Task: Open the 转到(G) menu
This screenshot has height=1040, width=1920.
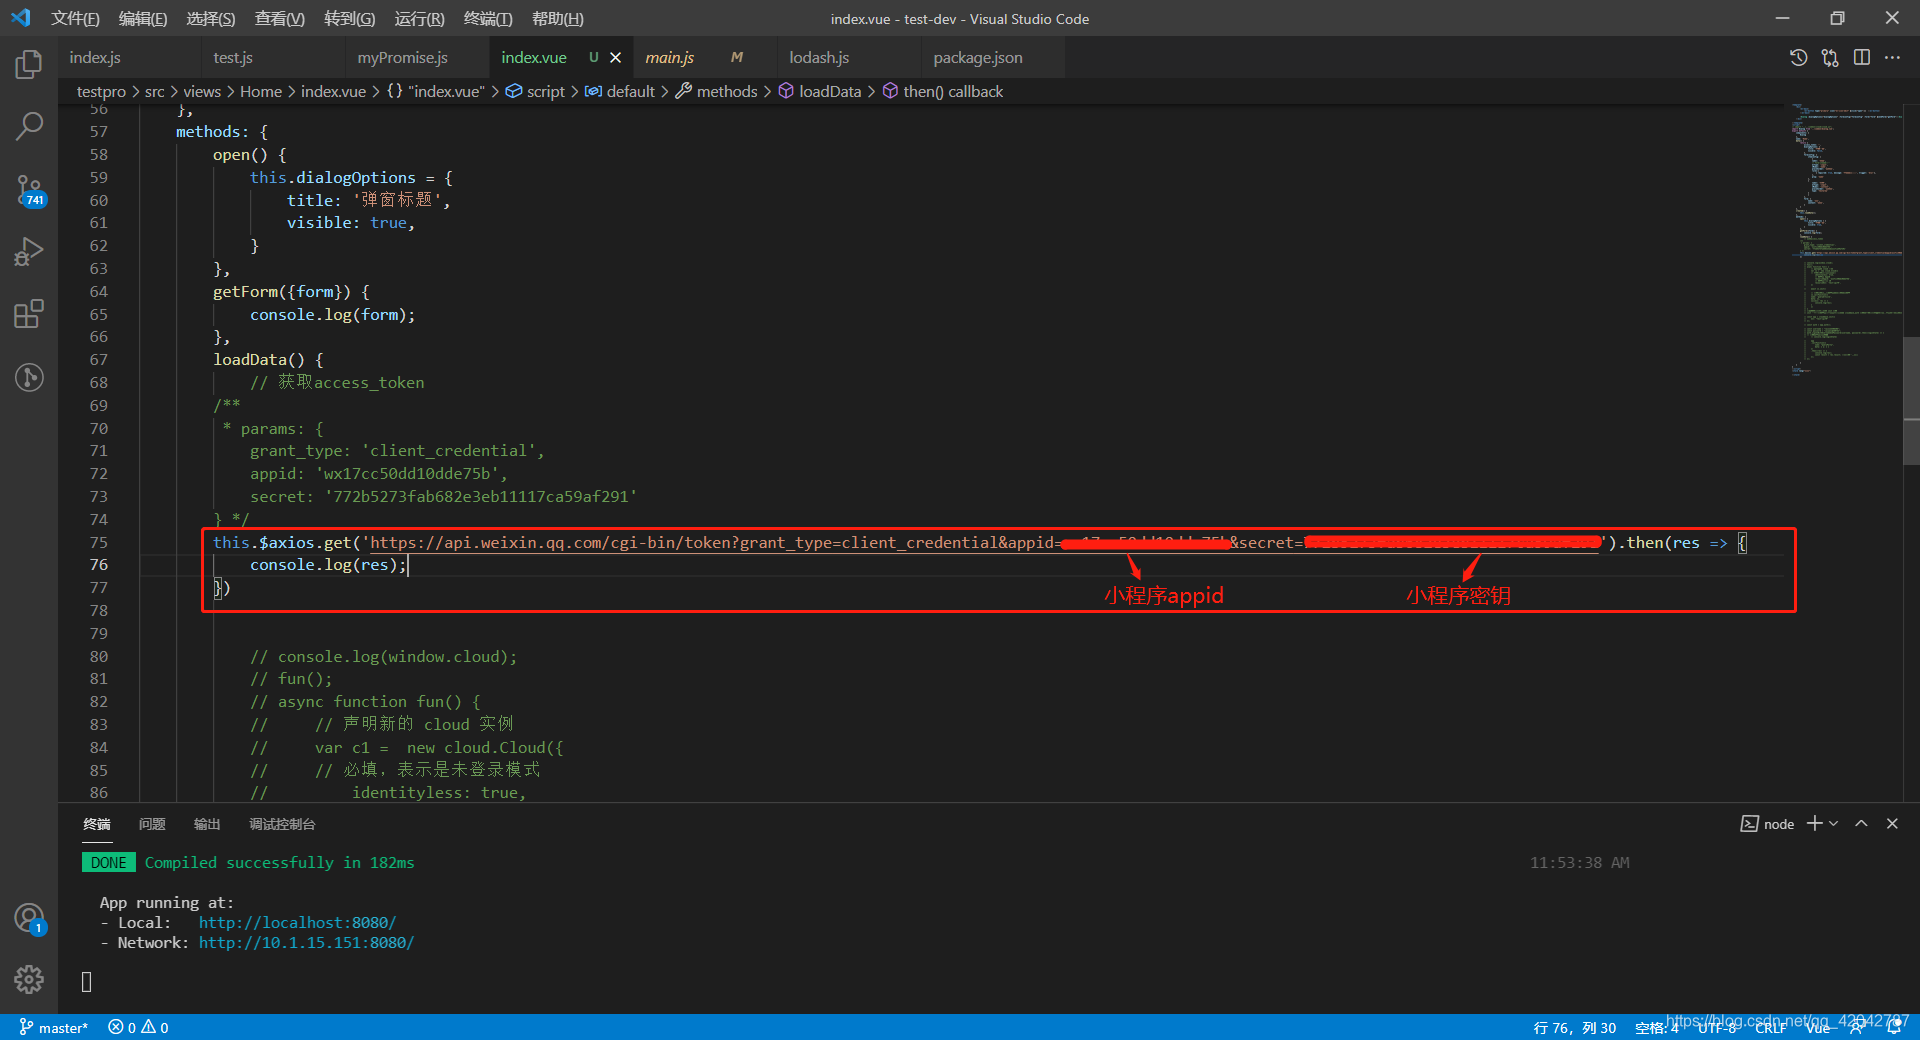Action: tap(350, 19)
